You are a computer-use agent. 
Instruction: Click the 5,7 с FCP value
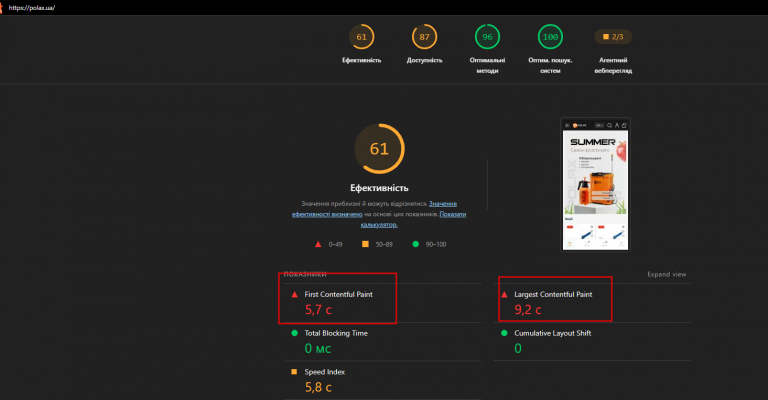318,310
